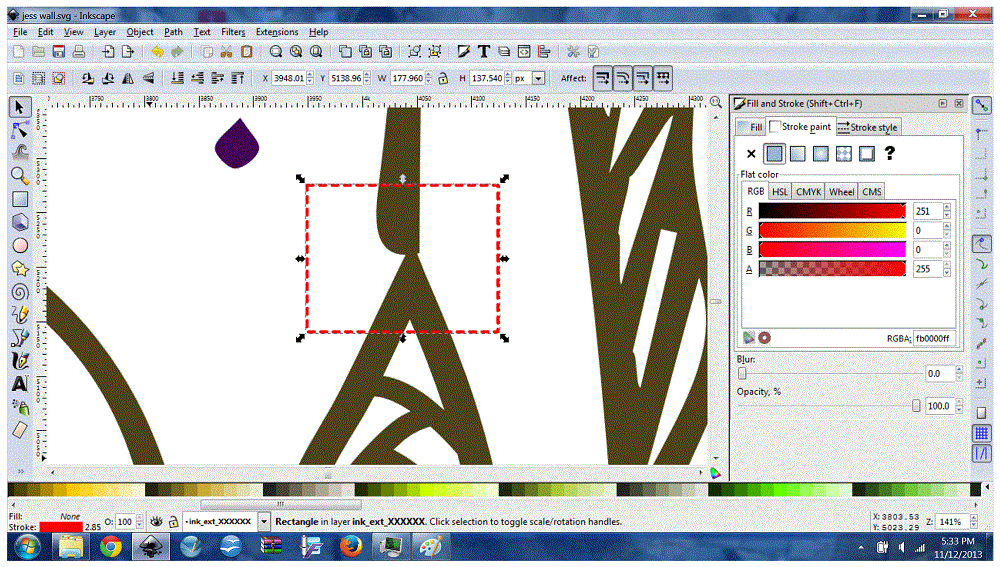Screen dimensions: 1000x567
Task: Click Raise selection to top icon
Action: pyautogui.click(x=237, y=78)
